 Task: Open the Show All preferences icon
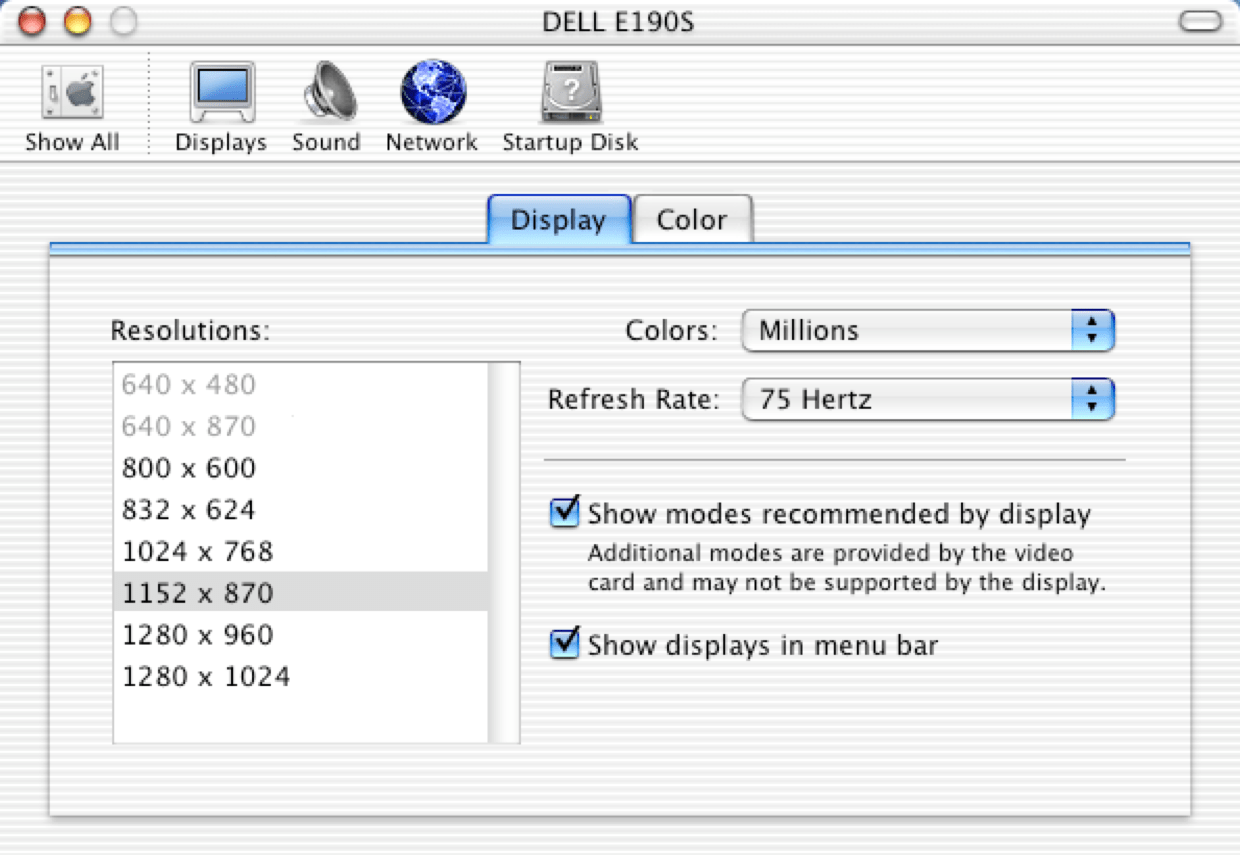[72, 108]
